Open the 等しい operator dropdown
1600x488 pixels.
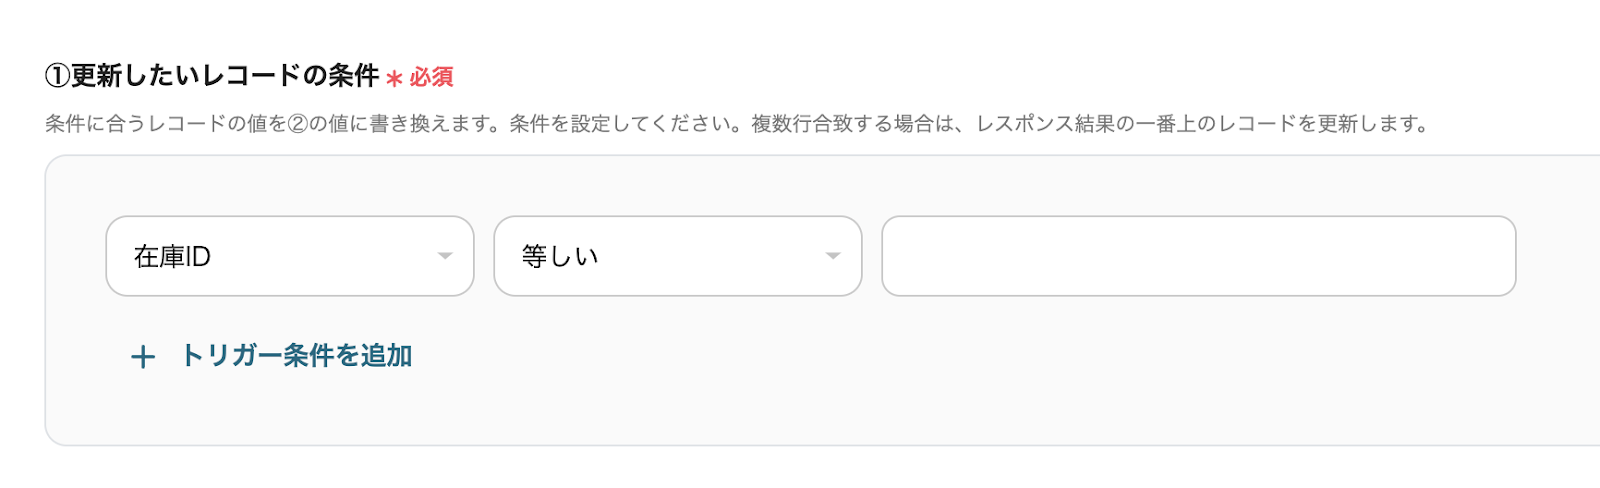677,256
